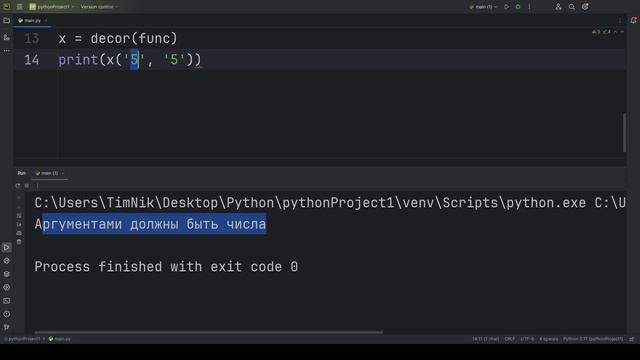Toggle soft-wrap in run console
This screenshot has height=360, width=640.
click(x=19, y=216)
